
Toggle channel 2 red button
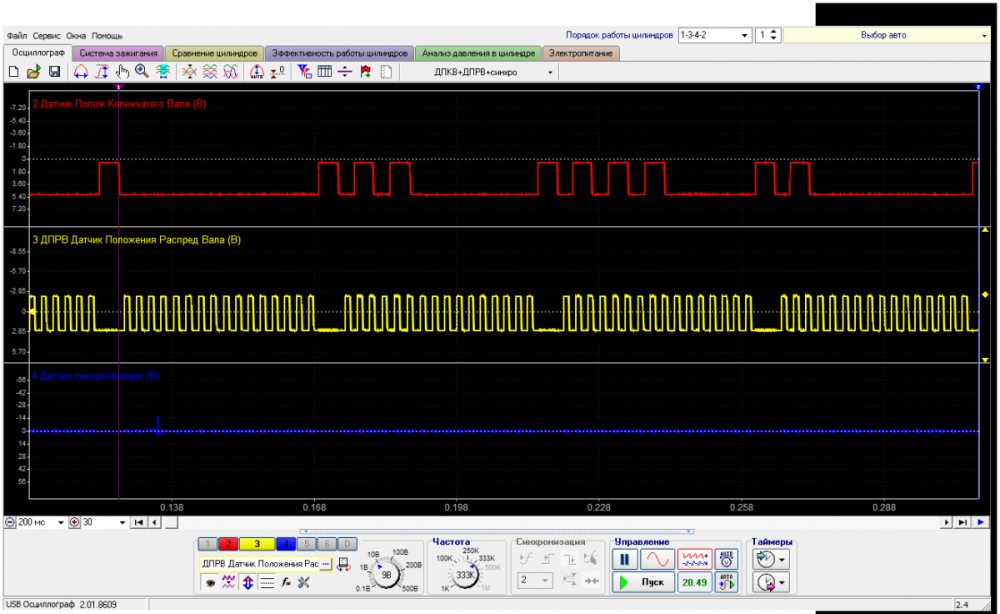pyautogui.click(x=229, y=544)
